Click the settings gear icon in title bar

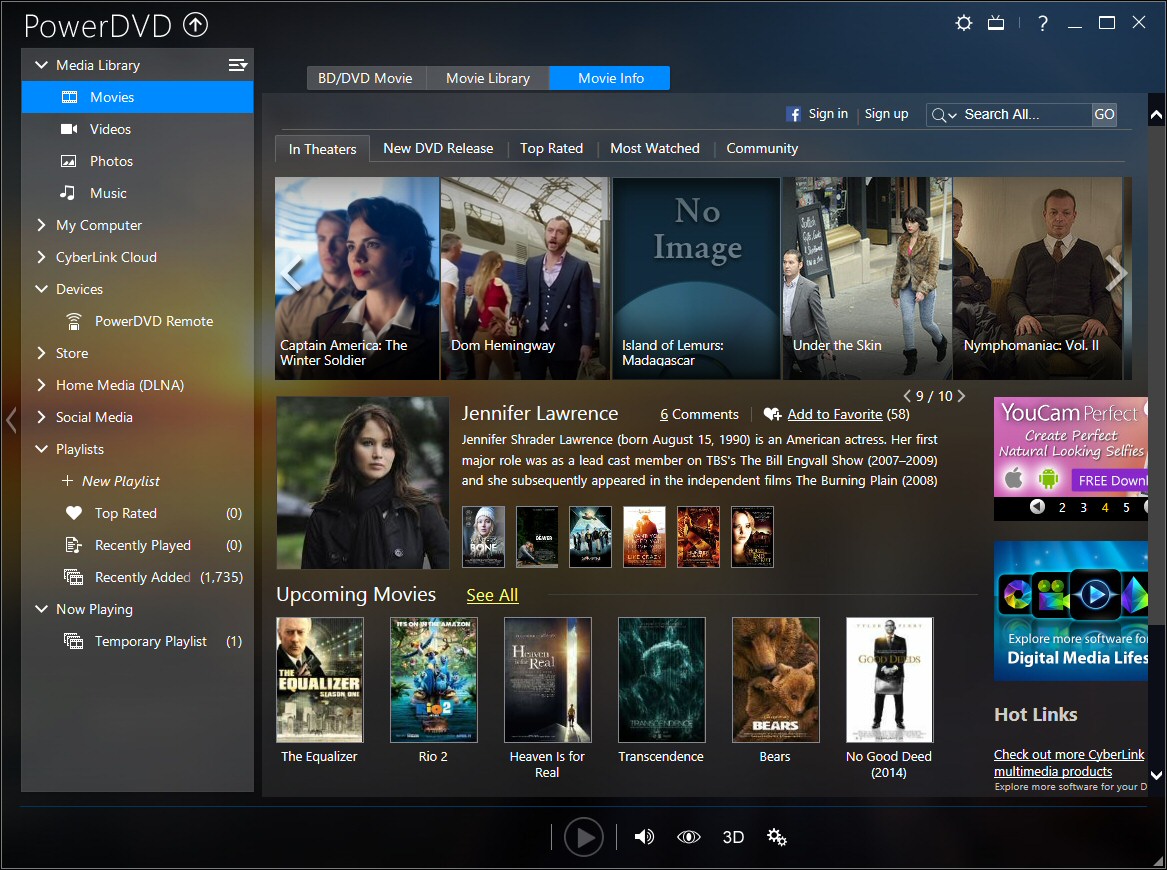tap(964, 23)
